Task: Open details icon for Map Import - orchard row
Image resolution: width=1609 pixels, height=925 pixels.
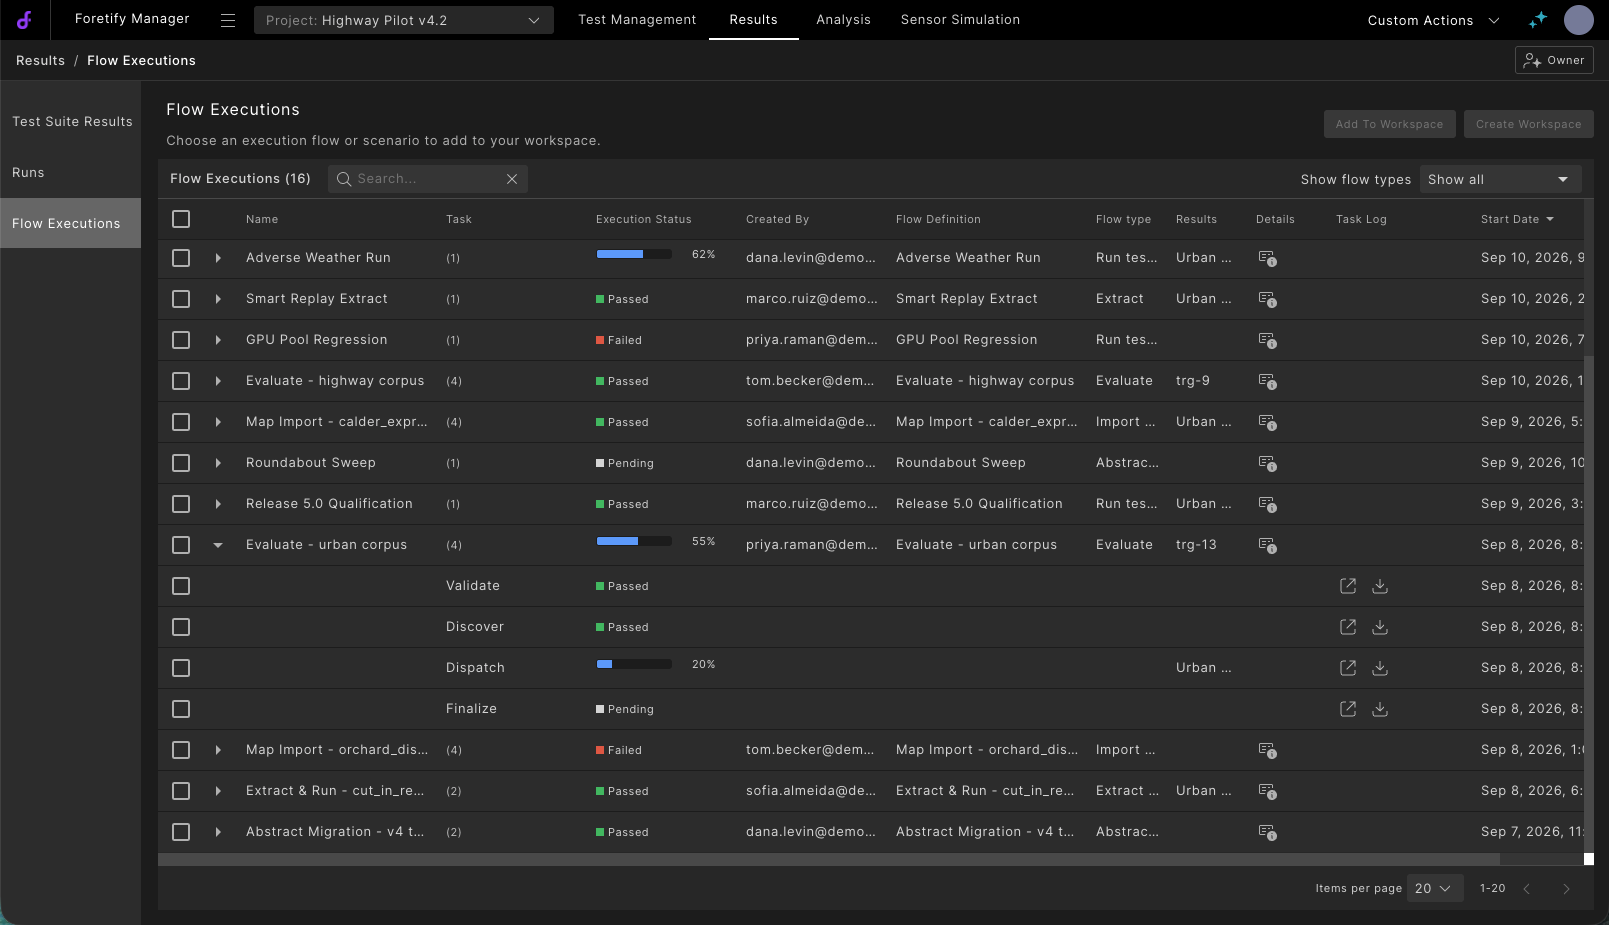Action: [1267, 750]
